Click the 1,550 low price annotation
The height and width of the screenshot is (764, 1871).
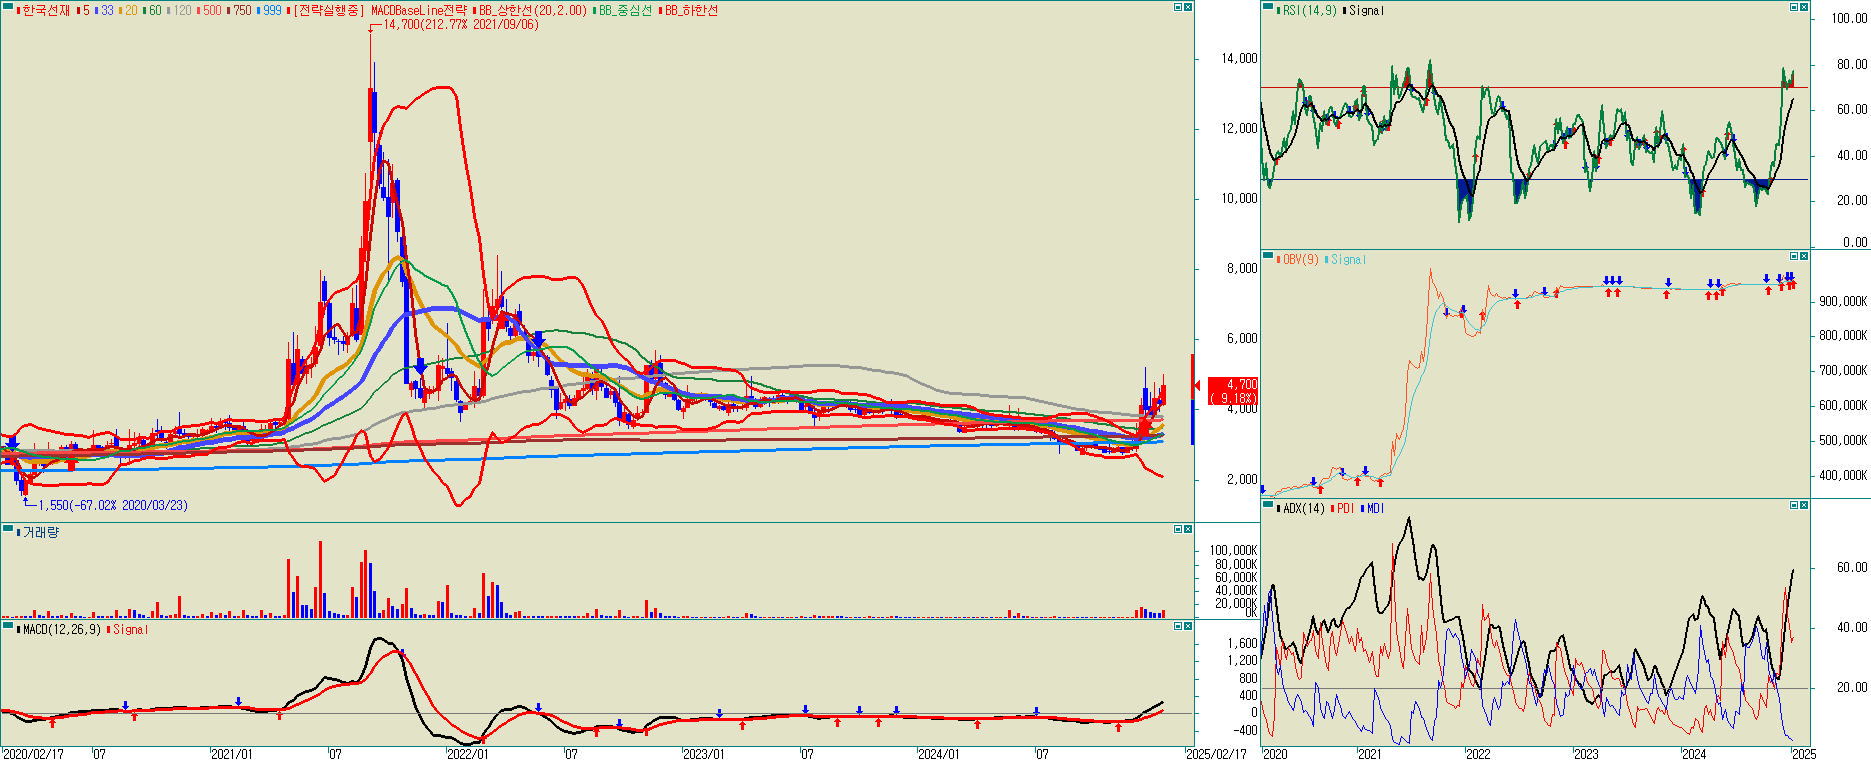click(113, 505)
